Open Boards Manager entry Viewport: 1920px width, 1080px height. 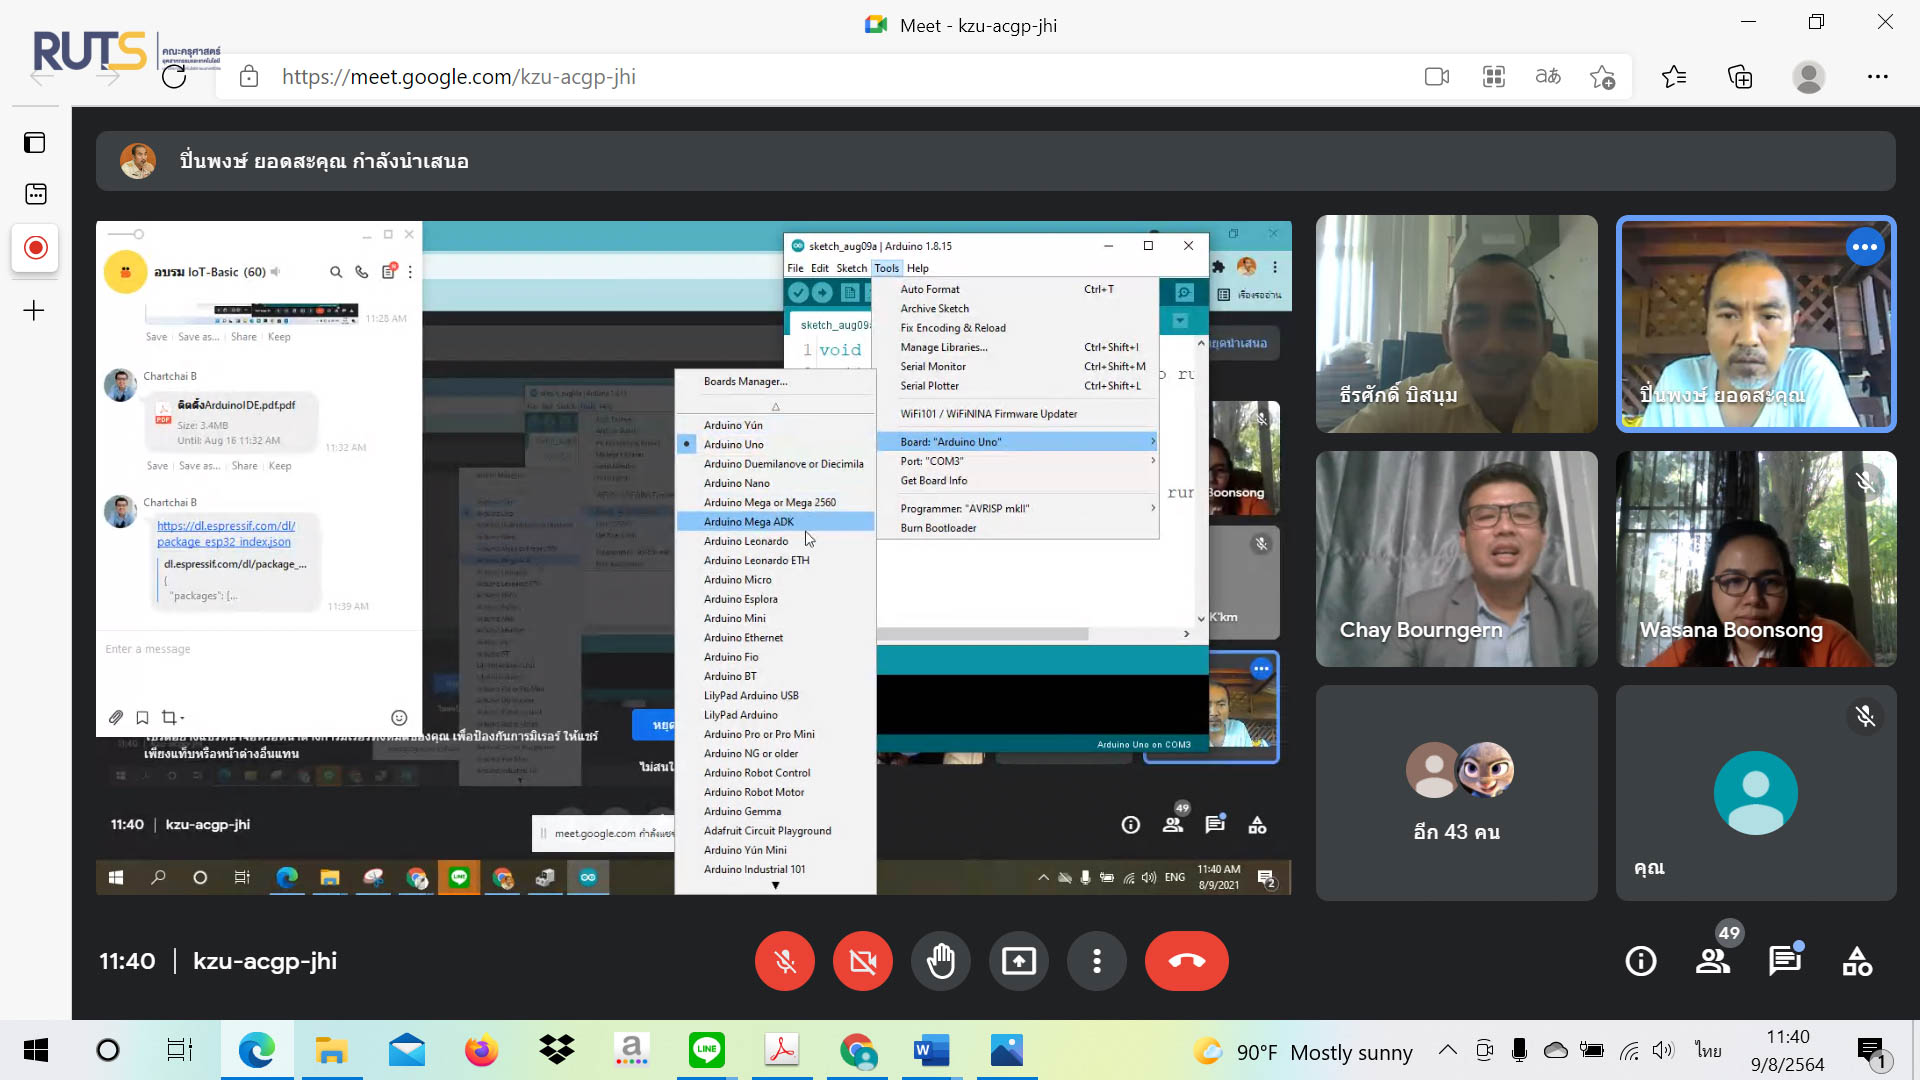(x=775, y=381)
